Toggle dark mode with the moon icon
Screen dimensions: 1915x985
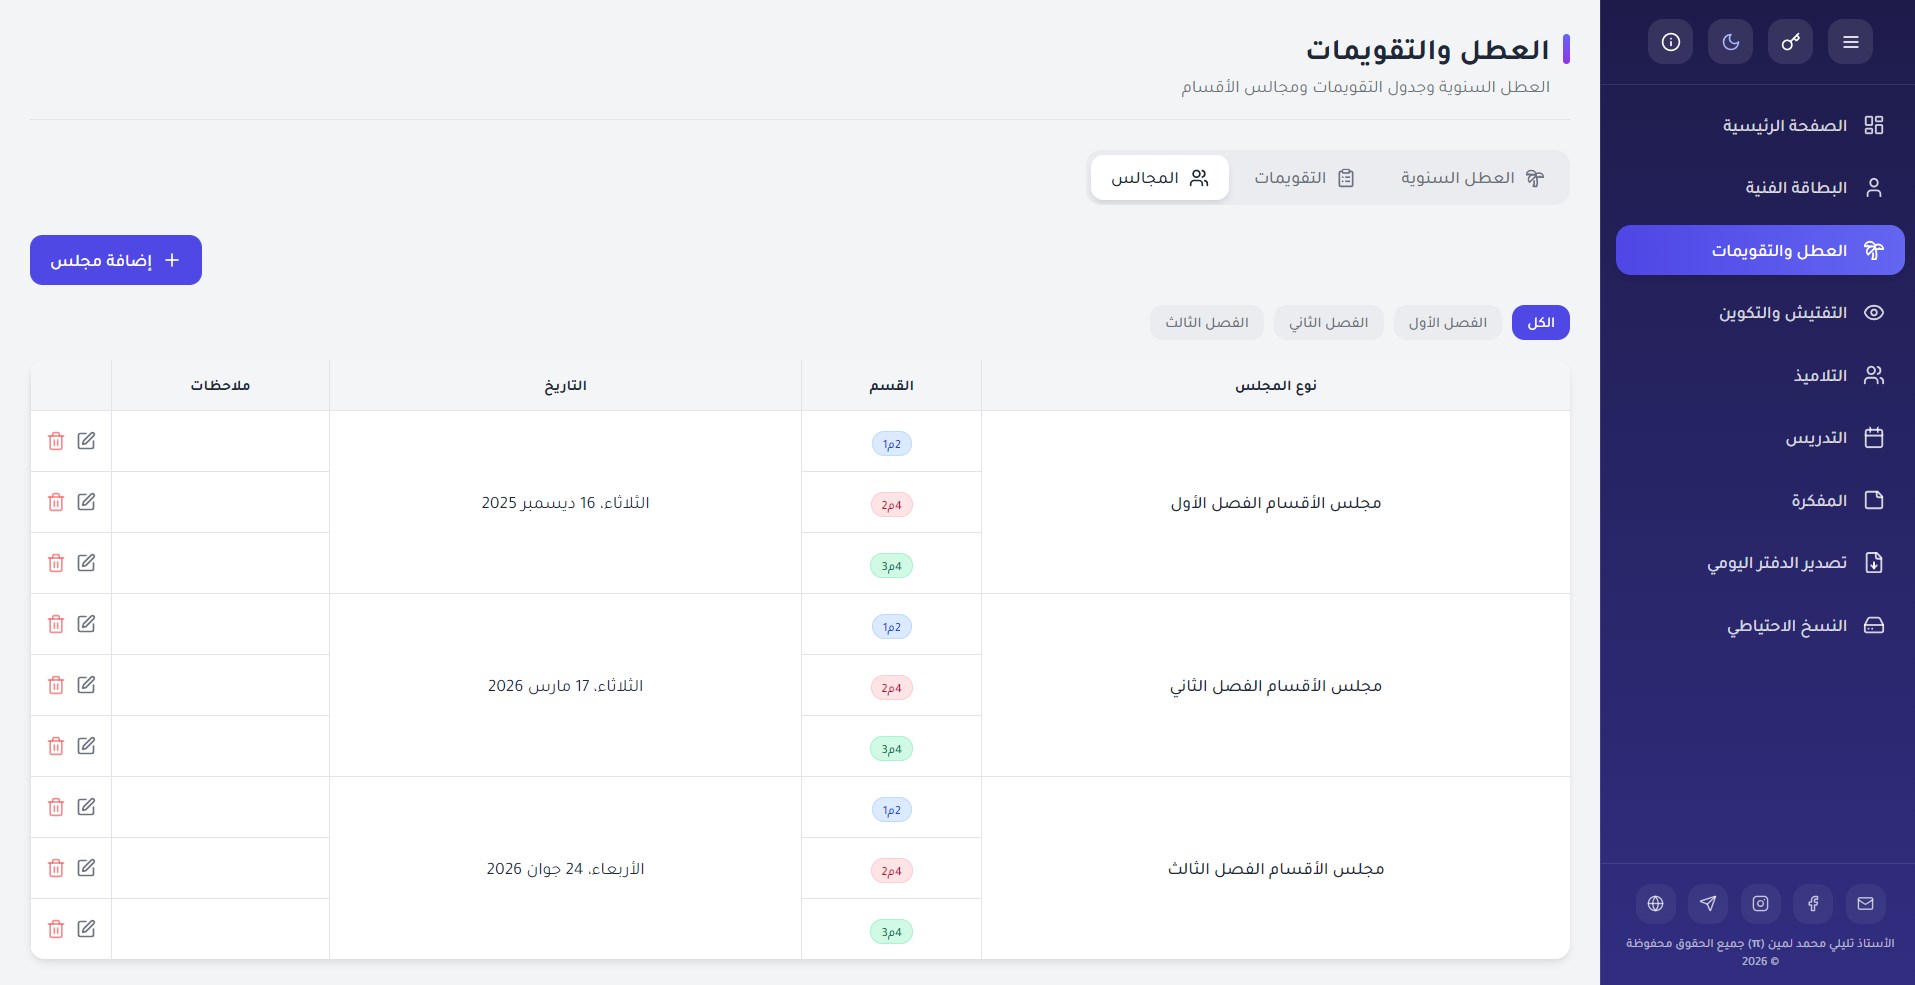point(1730,42)
